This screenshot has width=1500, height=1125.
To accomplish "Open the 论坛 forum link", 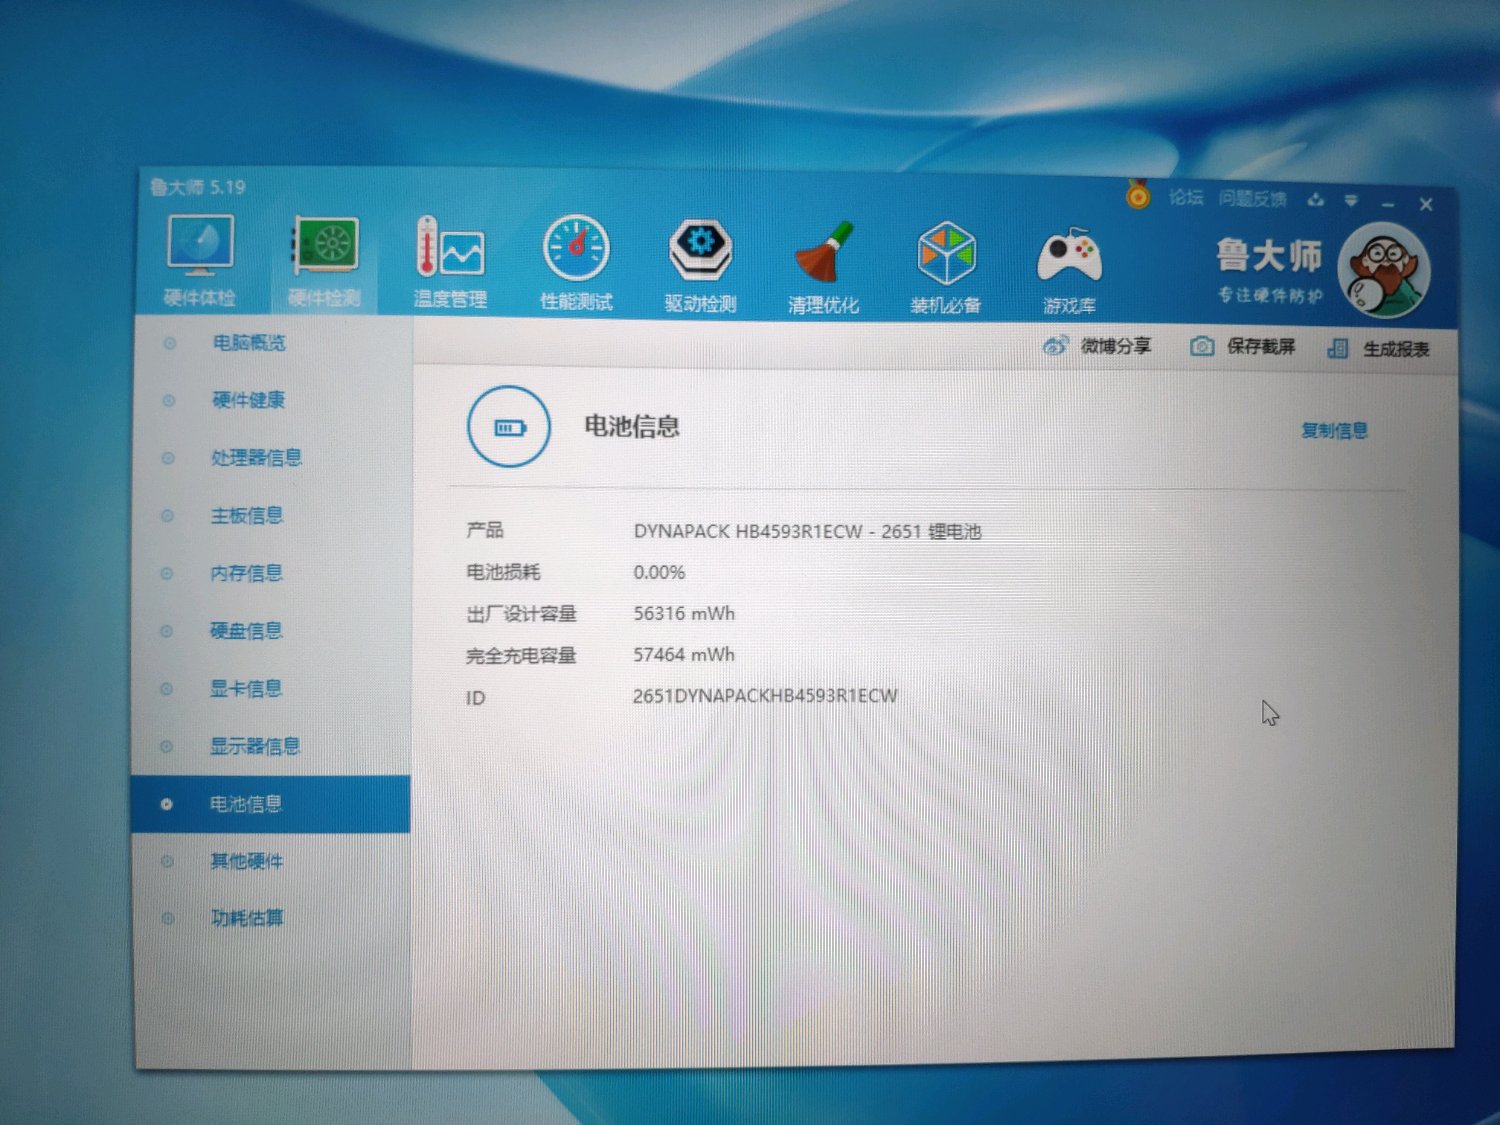I will point(1186,197).
